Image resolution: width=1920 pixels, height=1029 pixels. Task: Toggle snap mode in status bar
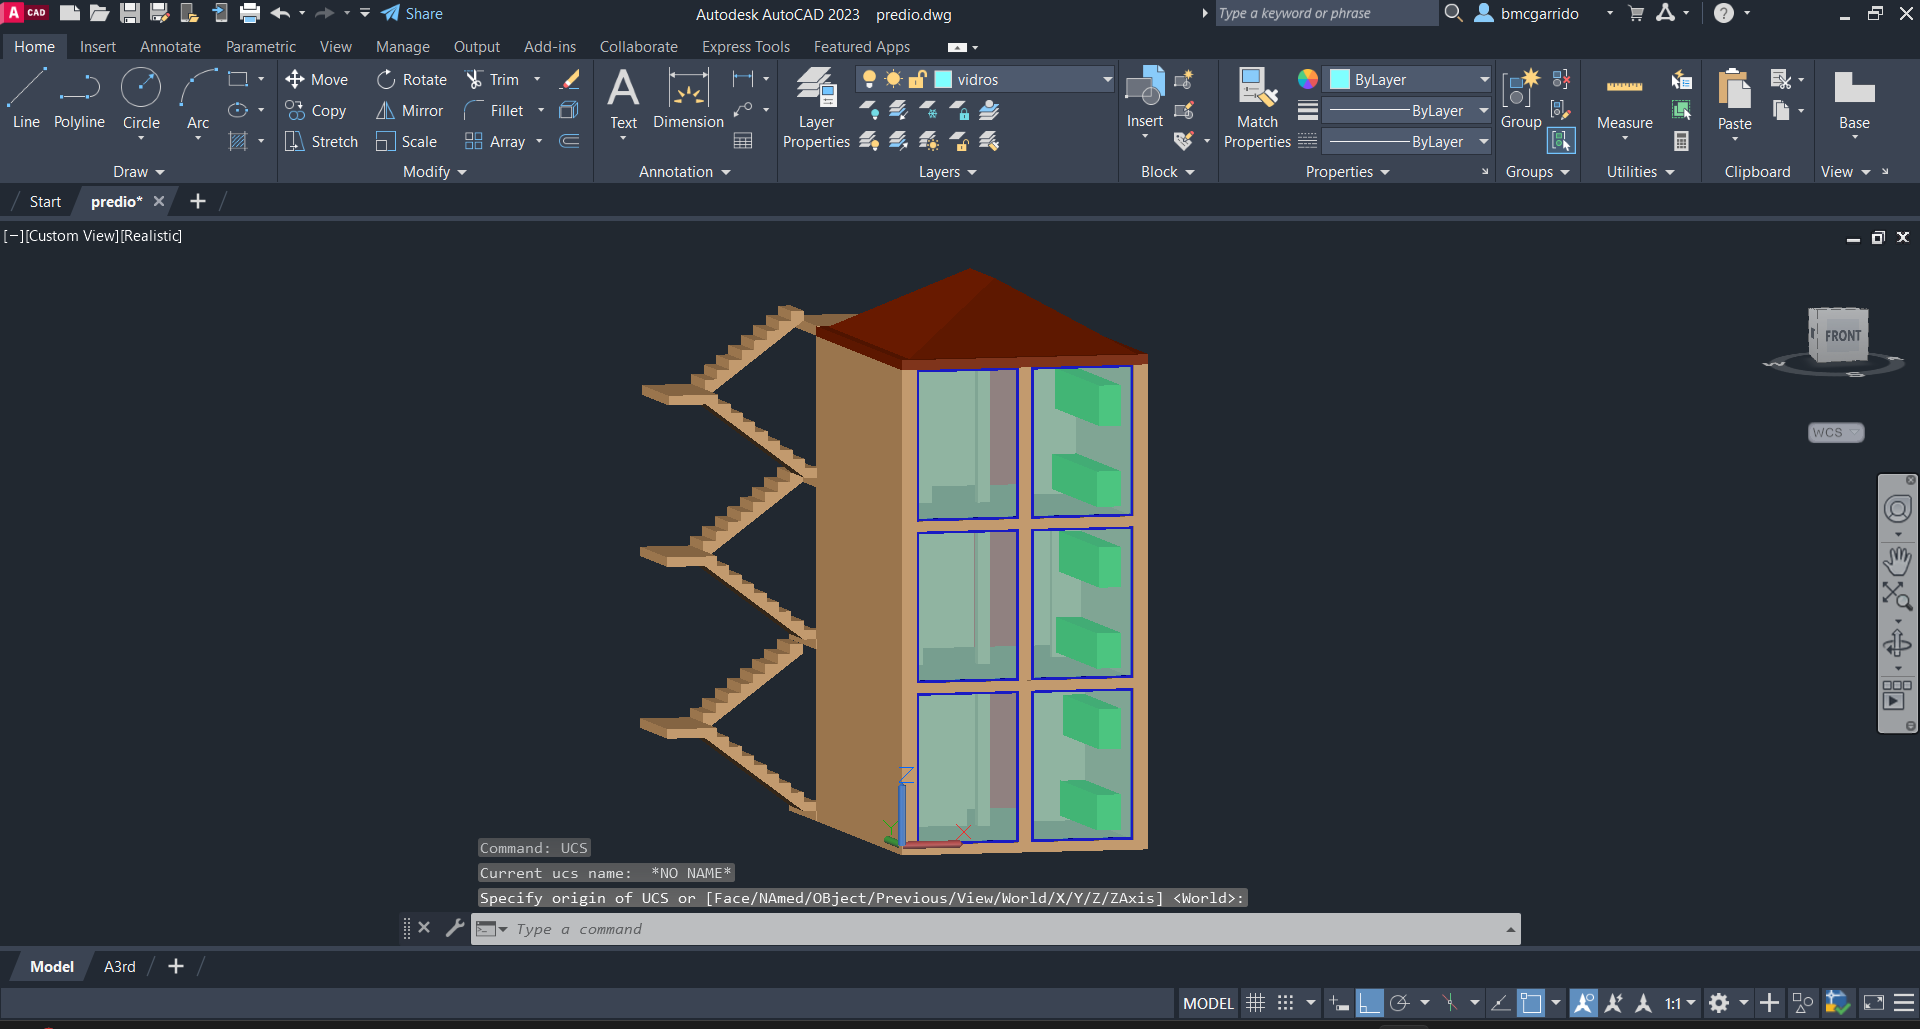click(1286, 1003)
